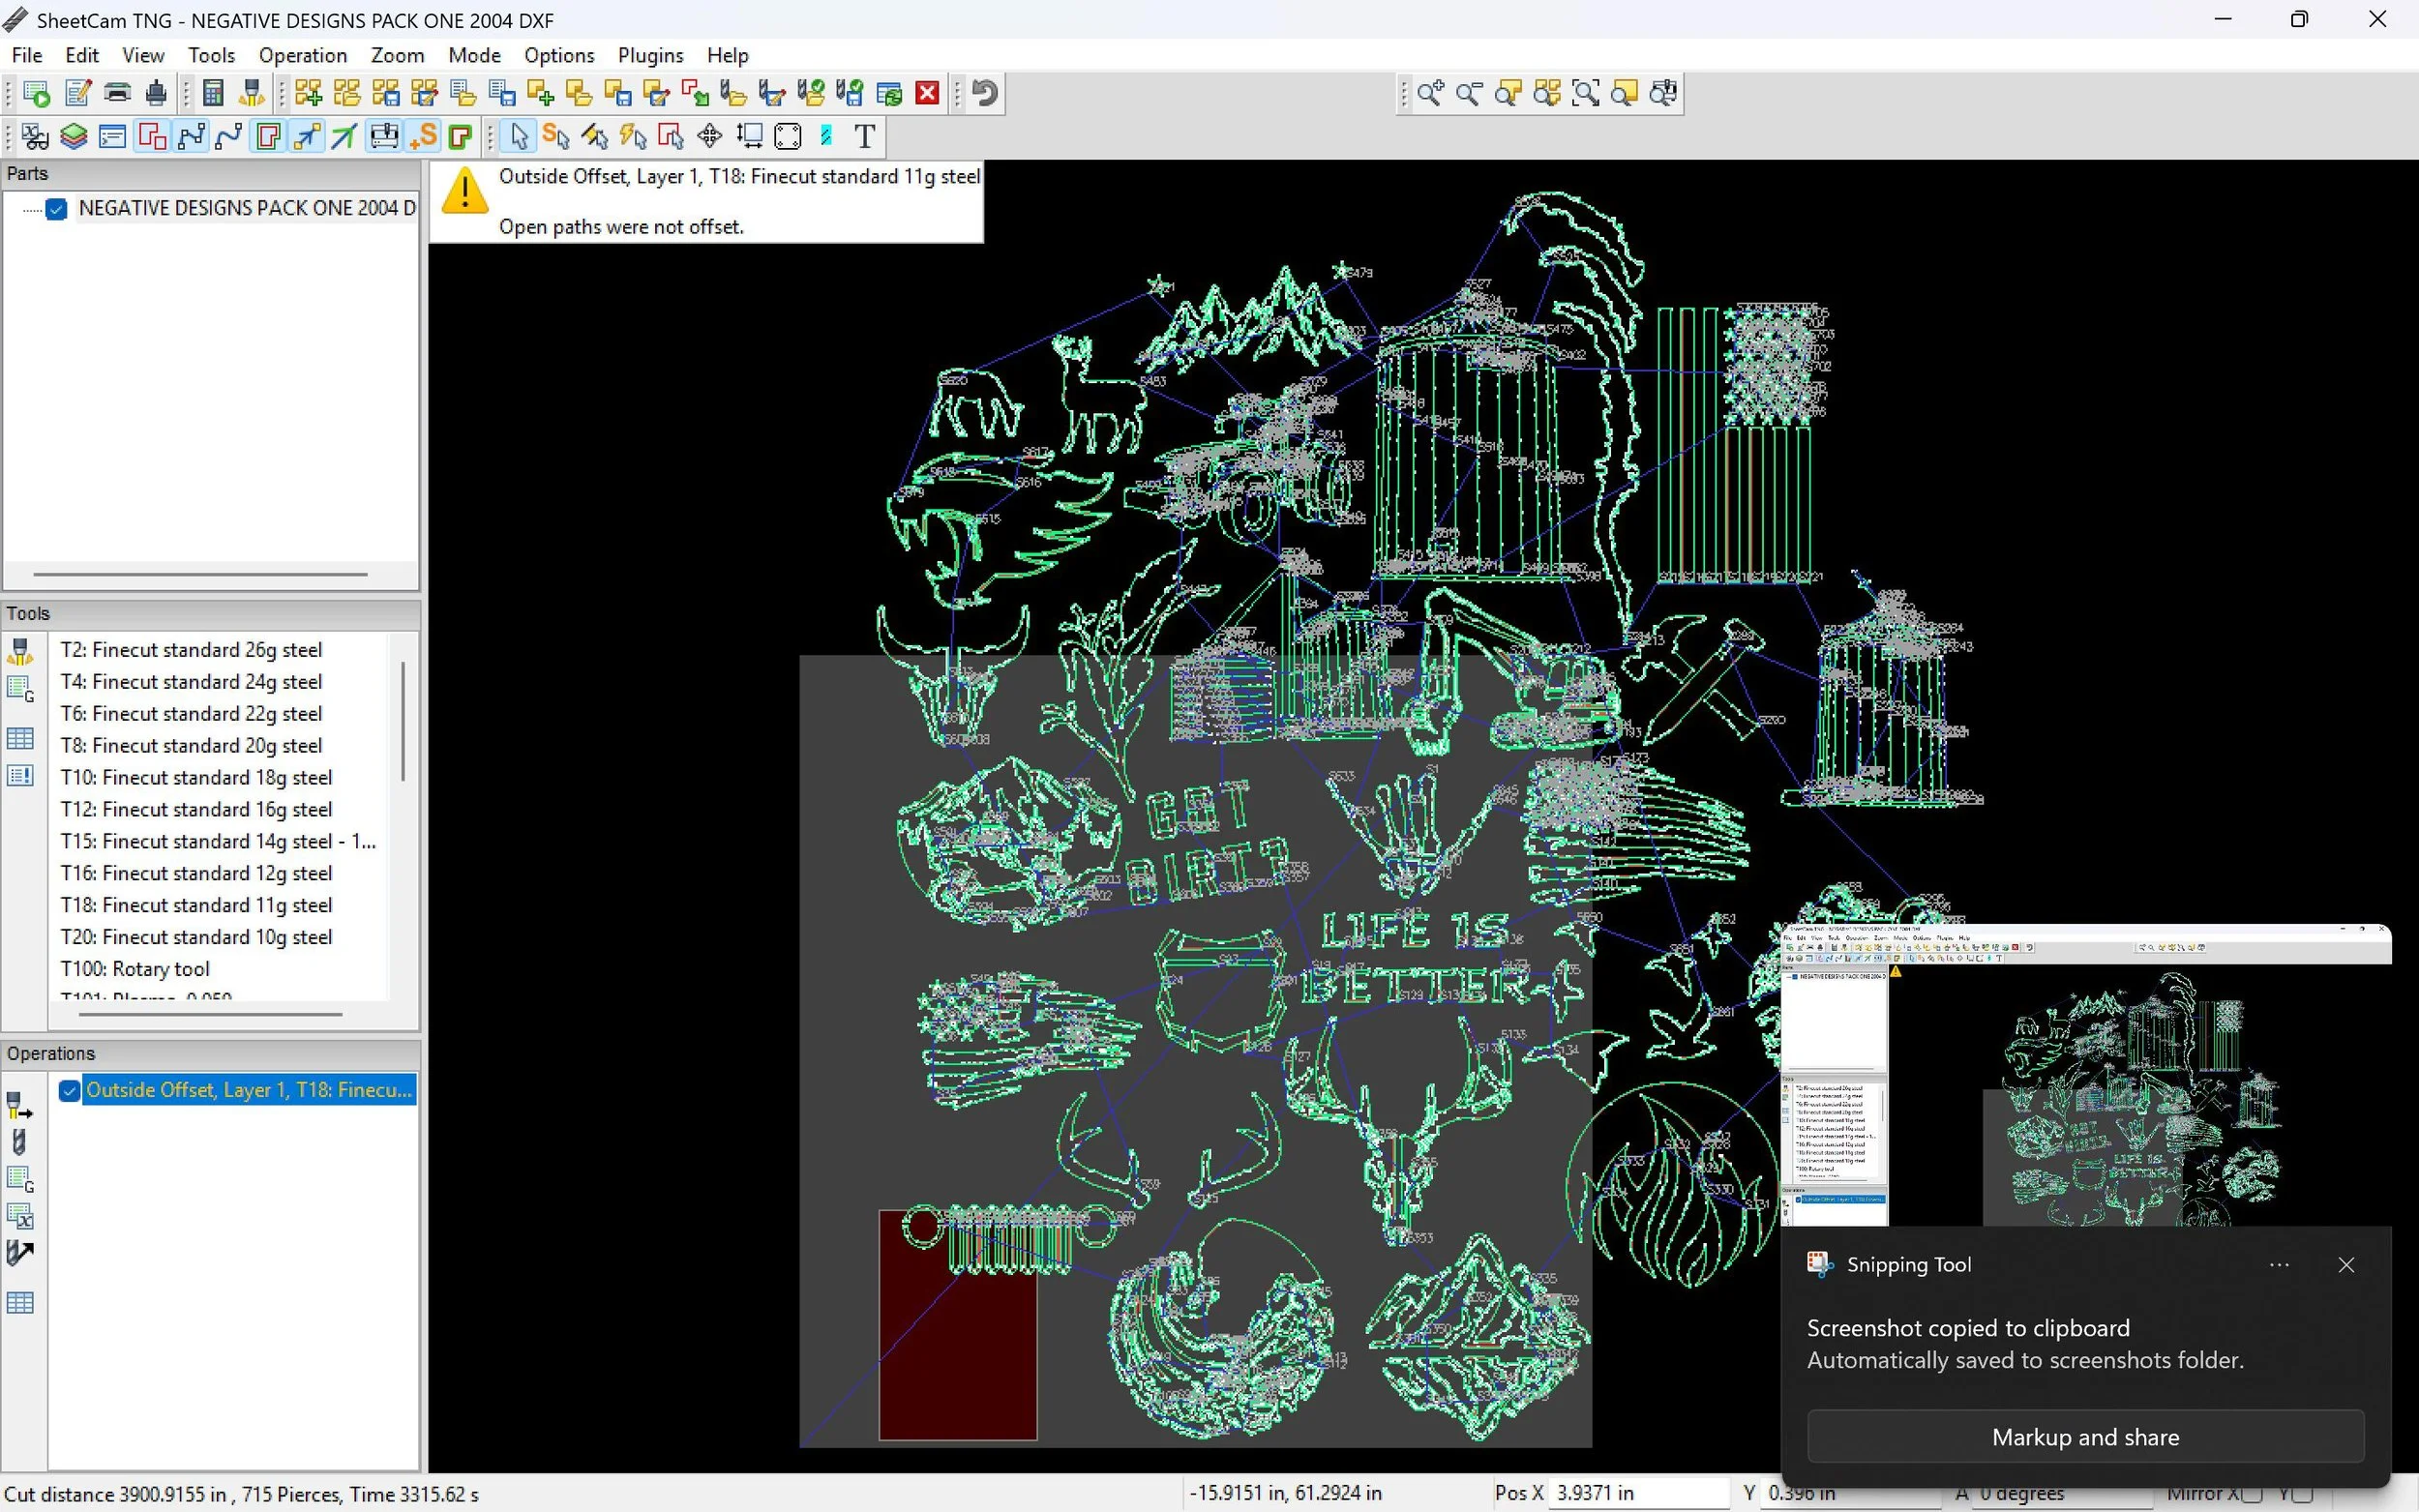Open Snipping Tool notification options ellipsis
Image resolution: width=2419 pixels, height=1512 pixels.
pos(2279,1265)
